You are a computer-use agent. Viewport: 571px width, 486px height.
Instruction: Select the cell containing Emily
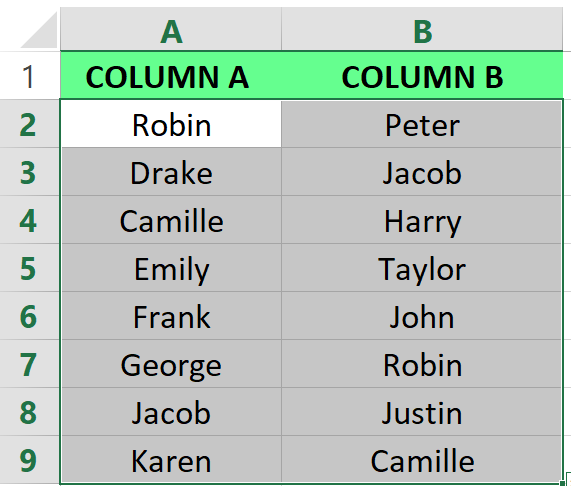coord(172,268)
